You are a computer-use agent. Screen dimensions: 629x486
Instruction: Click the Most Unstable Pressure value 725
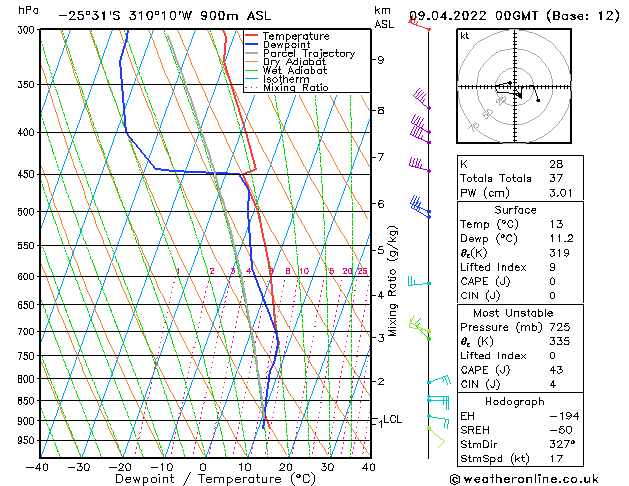coord(560,327)
